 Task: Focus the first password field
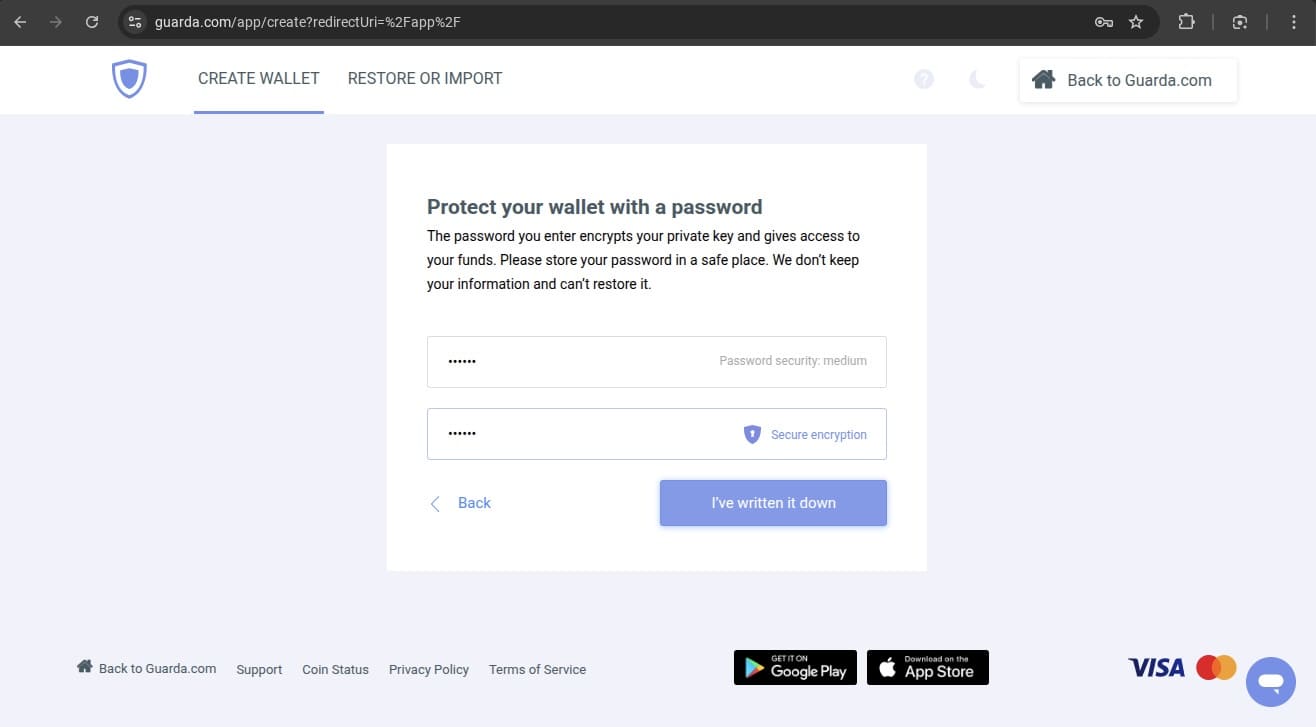pyautogui.click(x=657, y=361)
